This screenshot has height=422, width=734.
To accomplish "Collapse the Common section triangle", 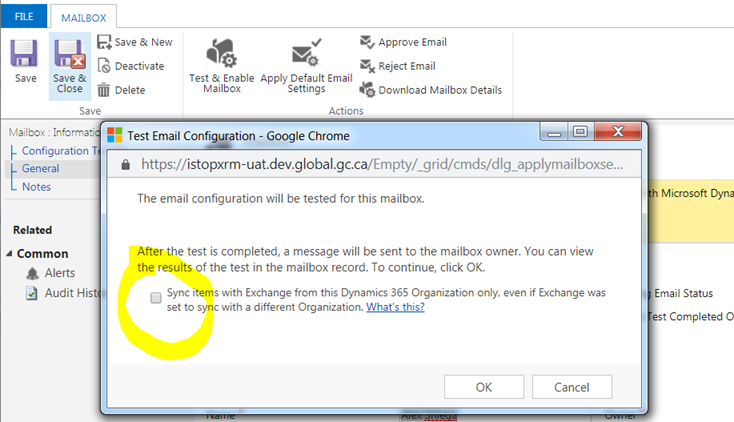I will click(x=9, y=253).
